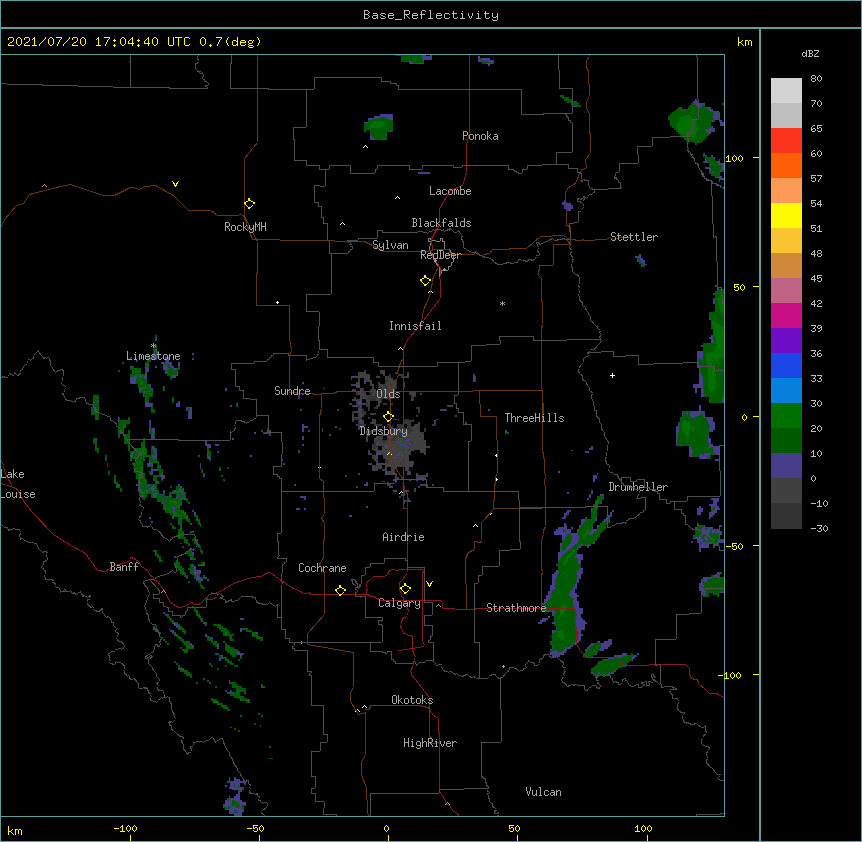
Task: Click the HighRiver city label
Action: pyautogui.click(x=430, y=743)
